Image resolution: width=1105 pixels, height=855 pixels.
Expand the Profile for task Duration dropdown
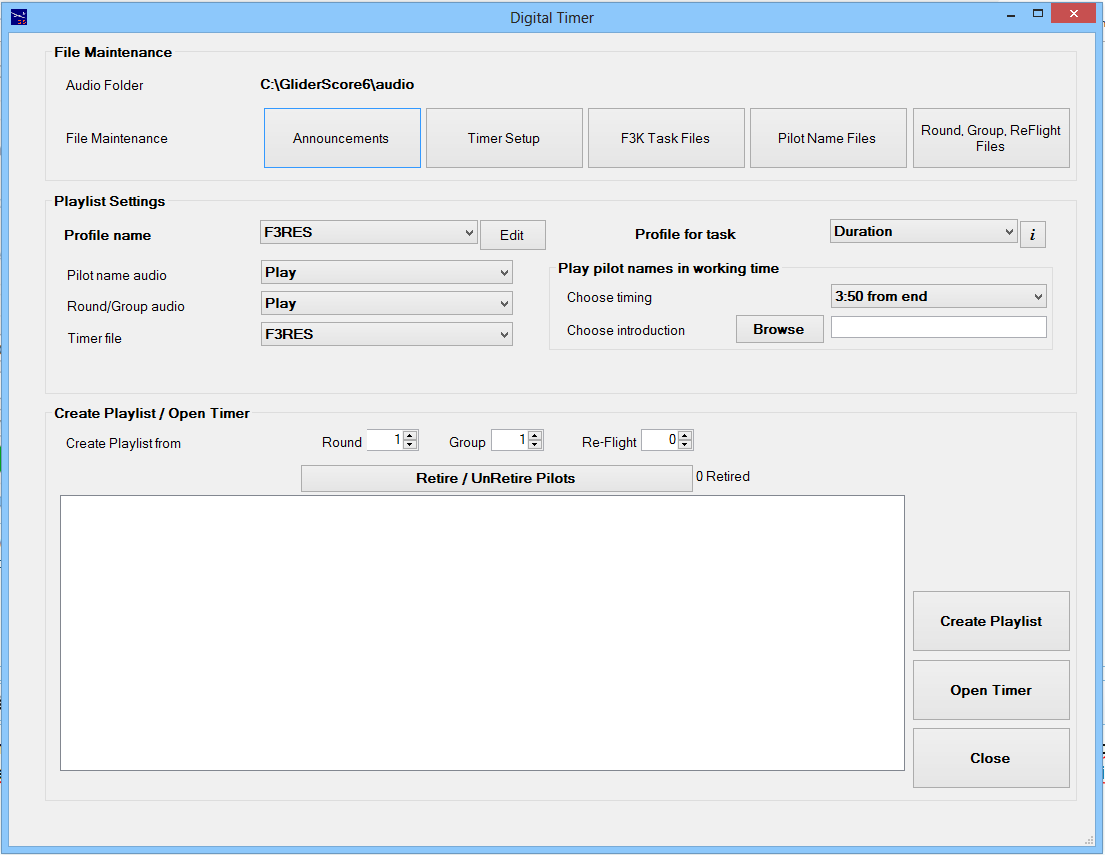(923, 231)
